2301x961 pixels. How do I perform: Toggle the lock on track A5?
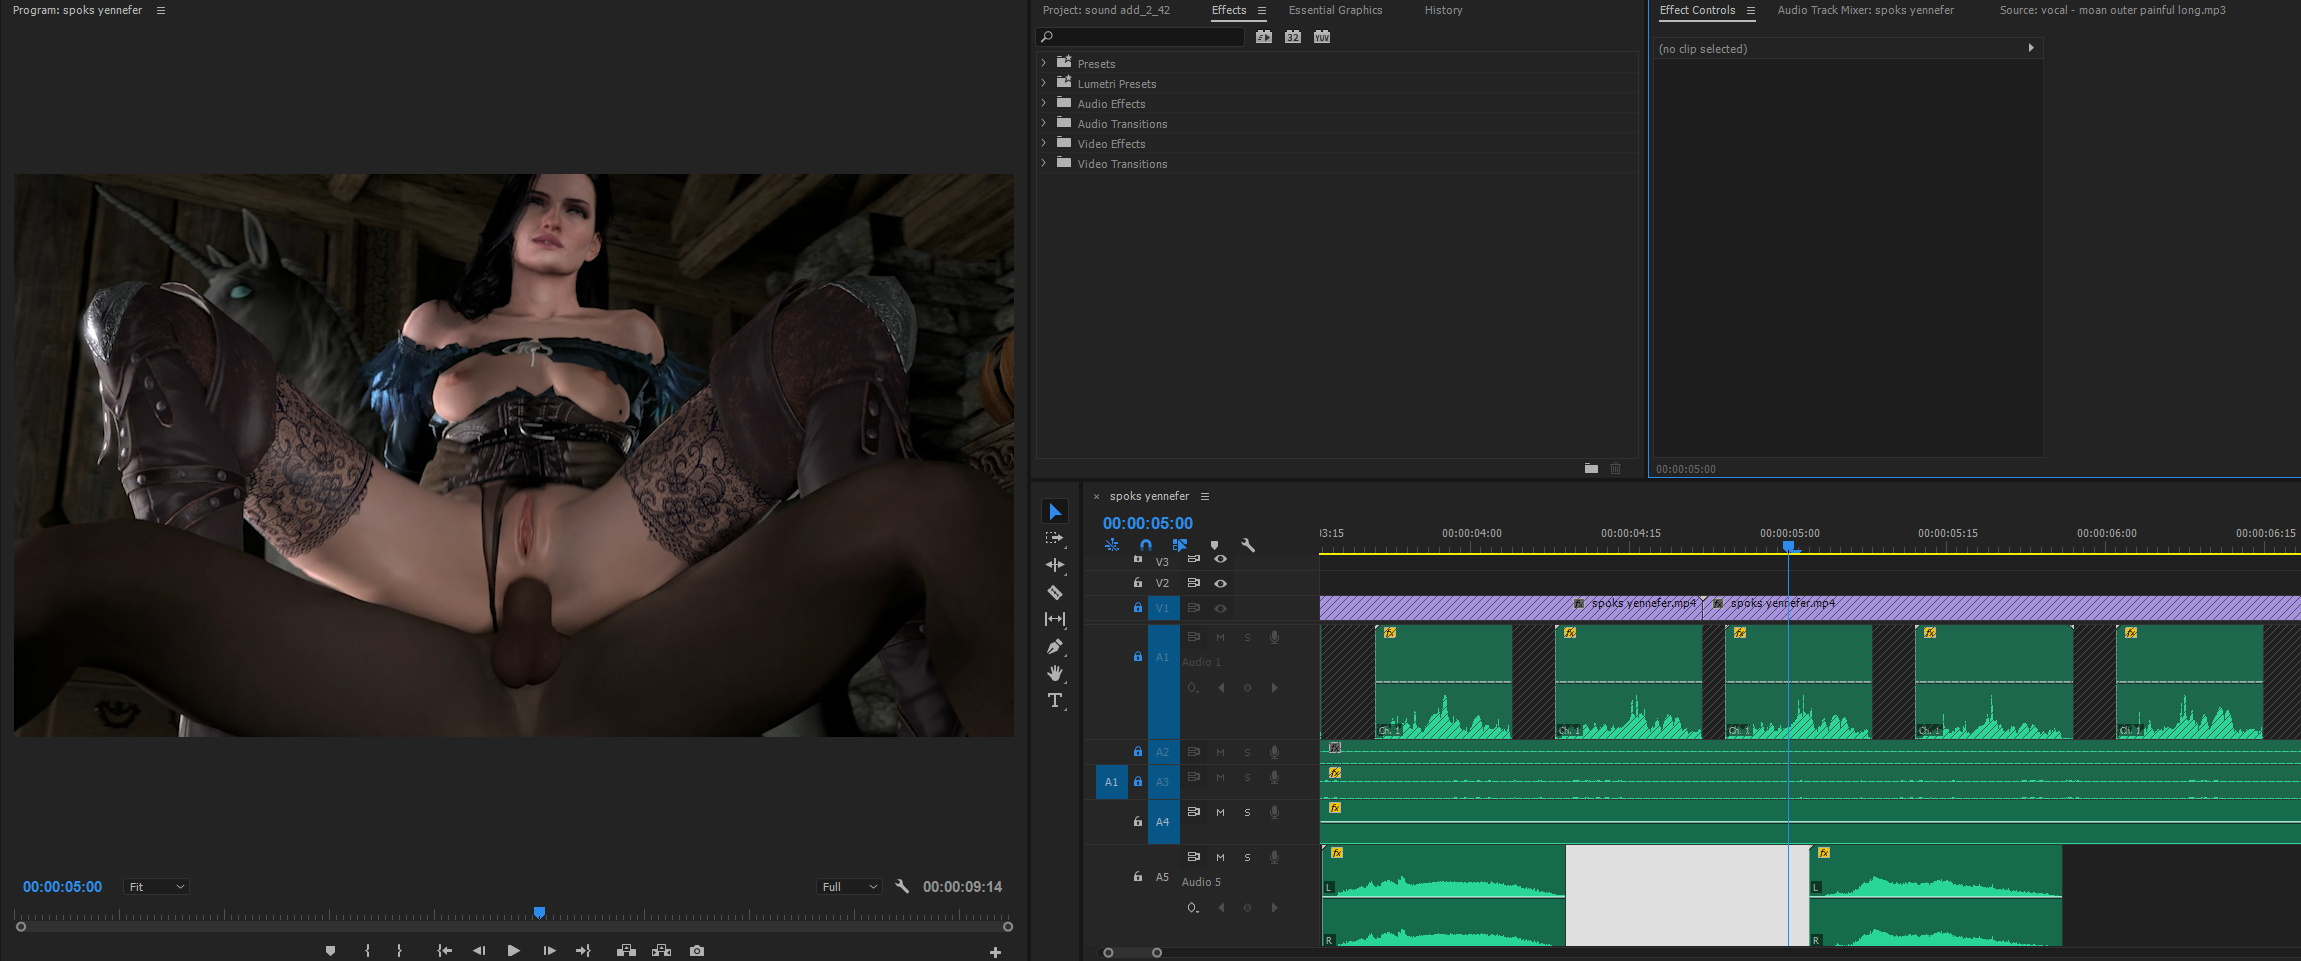[1138, 877]
